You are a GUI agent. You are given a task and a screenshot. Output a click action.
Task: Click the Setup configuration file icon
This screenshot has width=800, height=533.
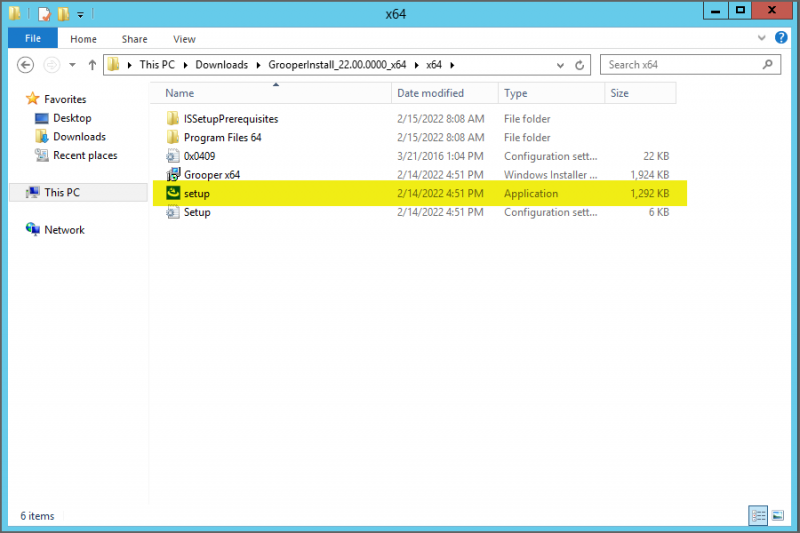click(x=173, y=212)
